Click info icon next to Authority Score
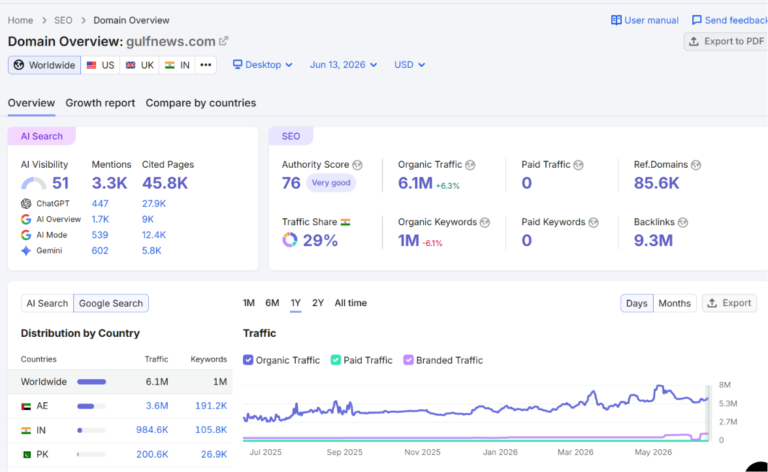 (x=358, y=165)
